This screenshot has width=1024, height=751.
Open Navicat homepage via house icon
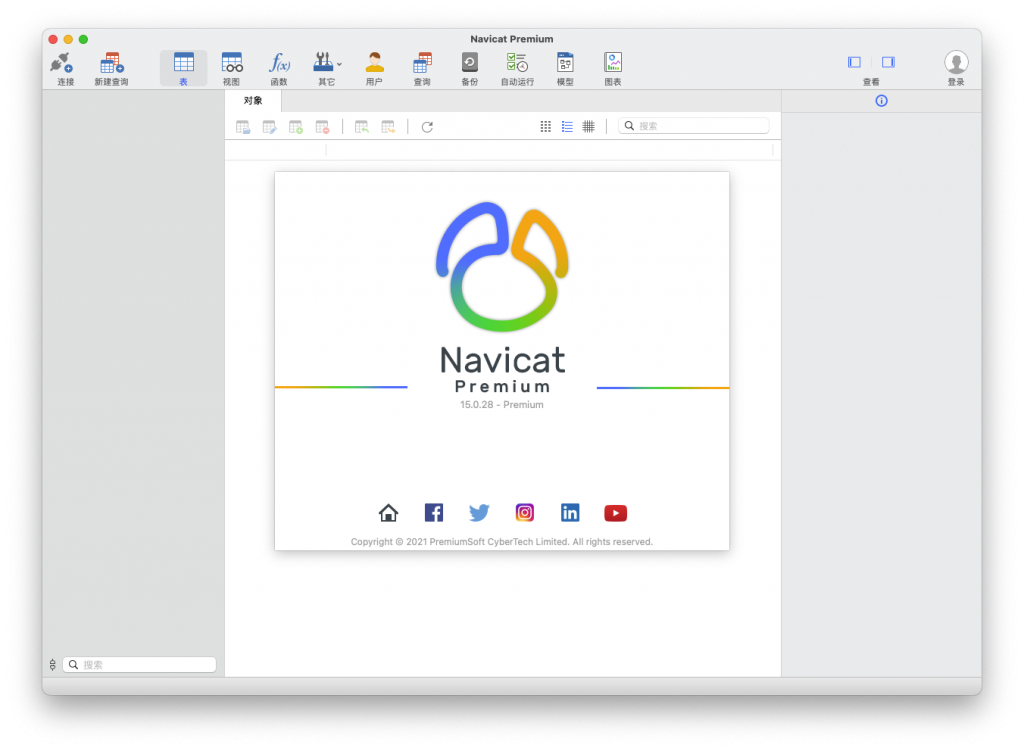click(x=389, y=513)
